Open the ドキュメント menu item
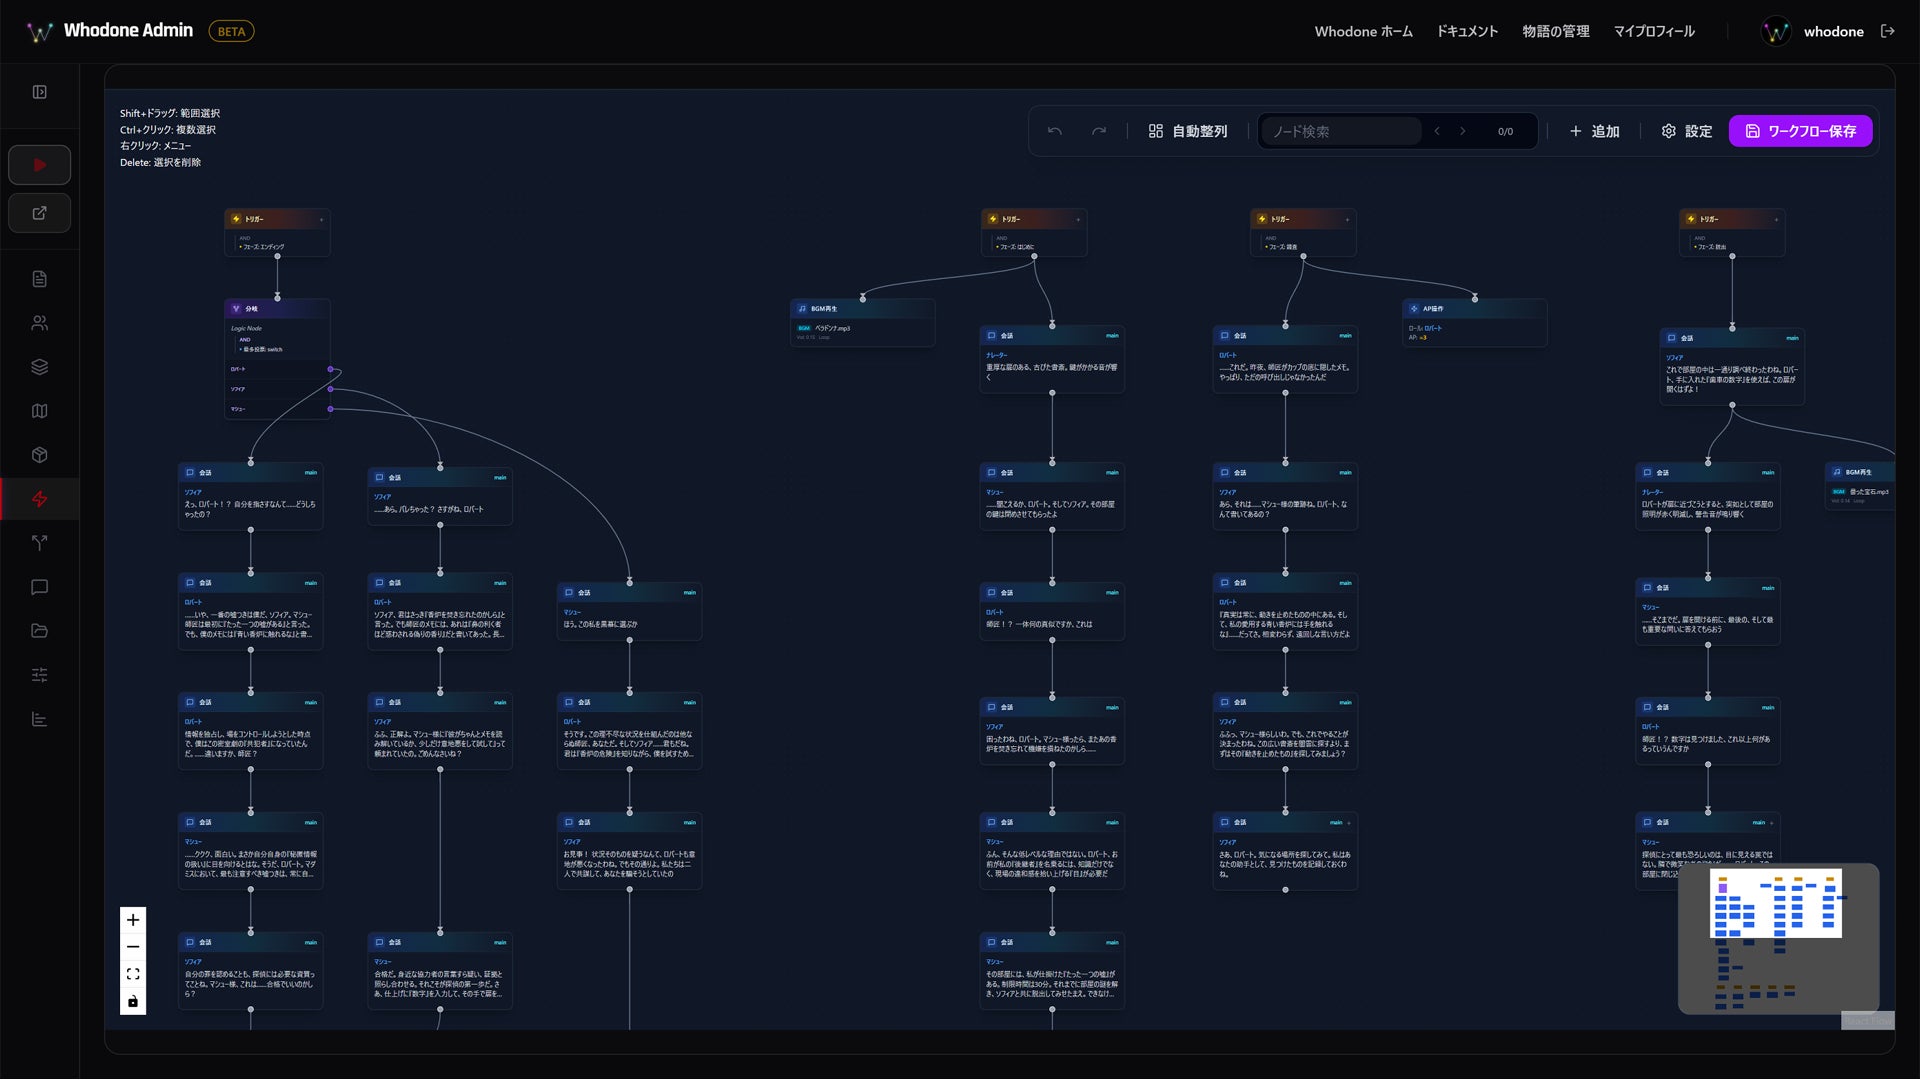This screenshot has width=1920, height=1080. tap(1467, 31)
